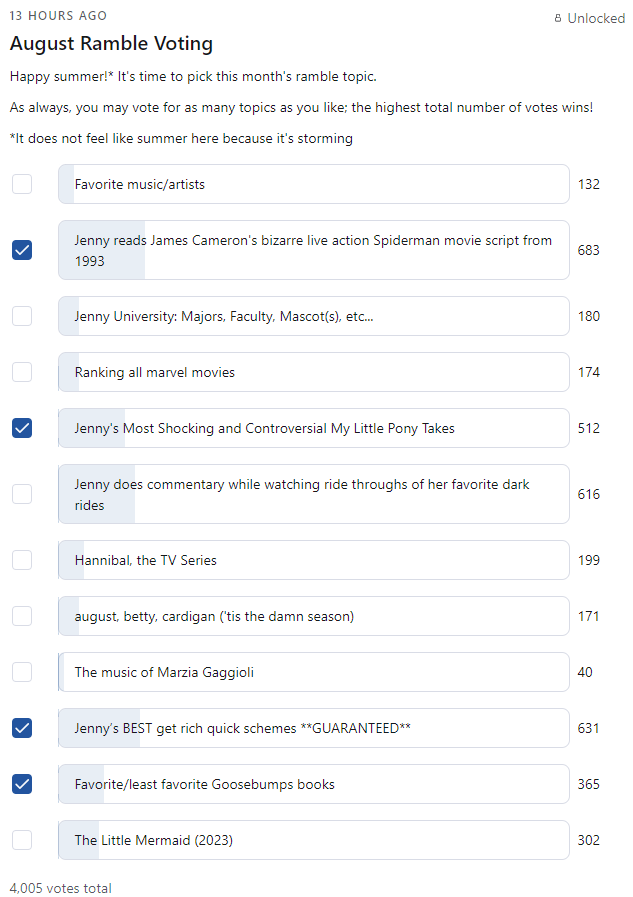Click The Little Mermaid (2023) option bar

click(x=314, y=840)
